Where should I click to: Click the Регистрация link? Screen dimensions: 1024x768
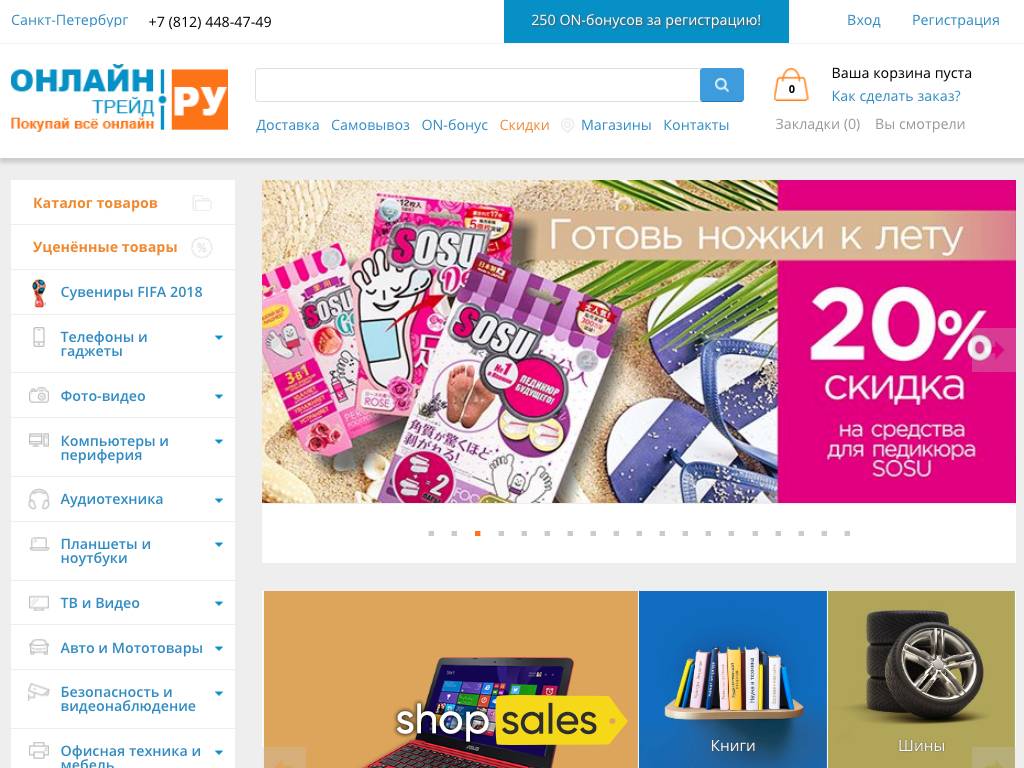pyautogui.click(x=955, y=20)
